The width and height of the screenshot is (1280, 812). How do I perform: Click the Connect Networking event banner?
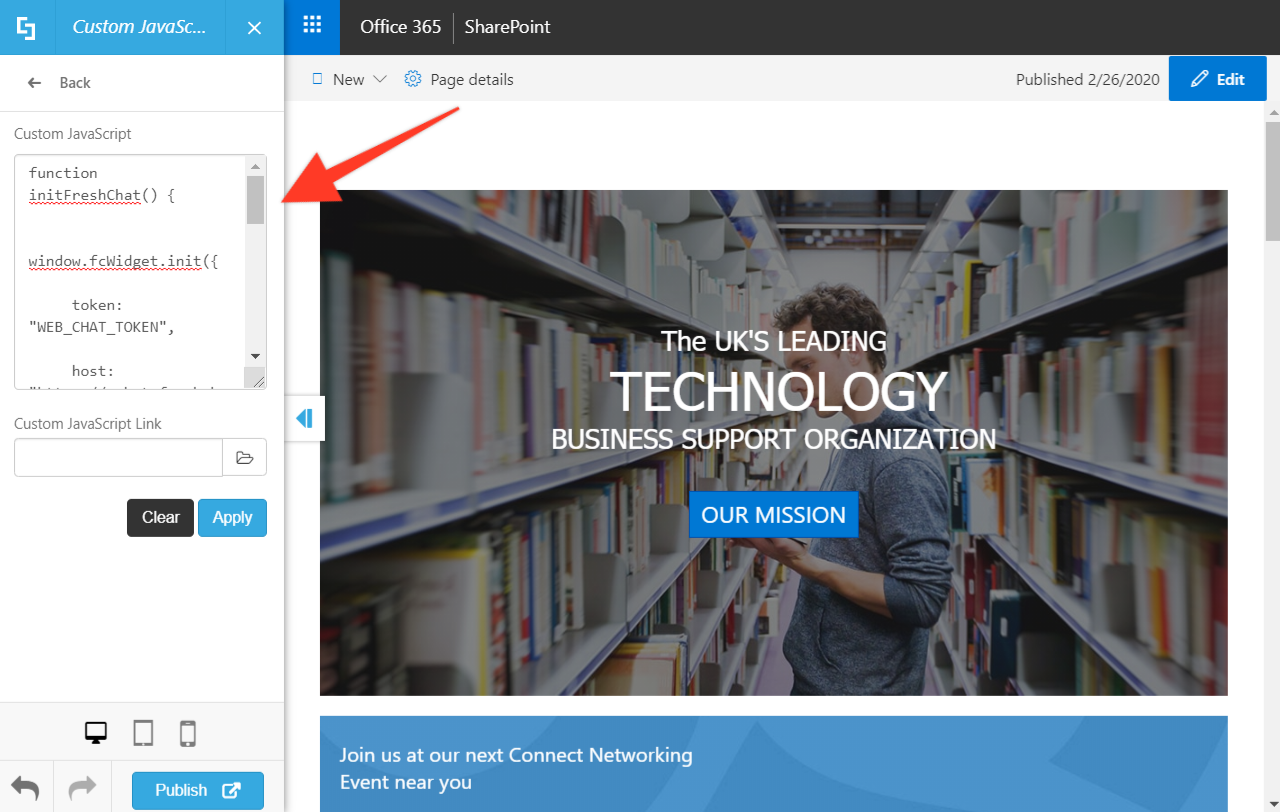[773, 764]
